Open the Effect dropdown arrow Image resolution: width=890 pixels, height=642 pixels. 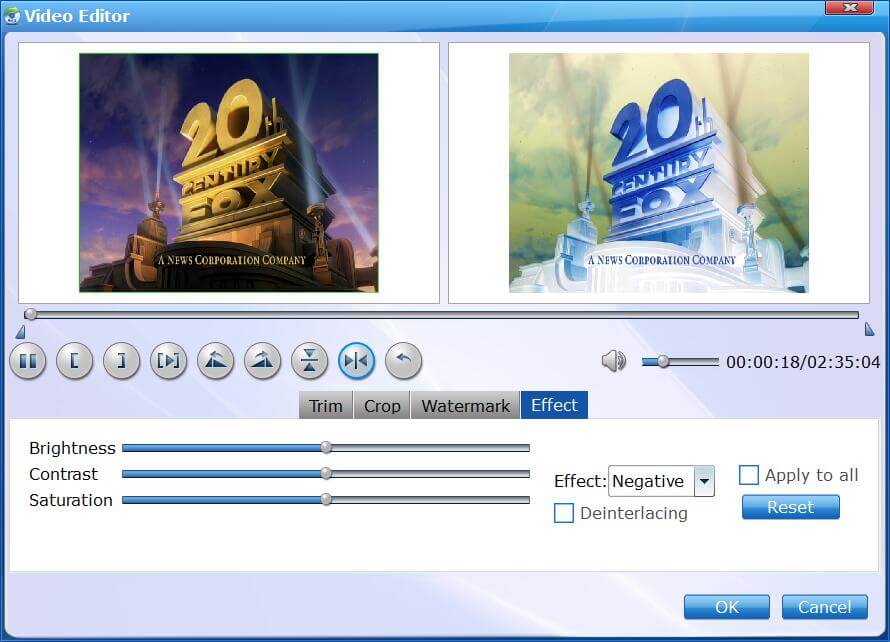click(704, 481)
